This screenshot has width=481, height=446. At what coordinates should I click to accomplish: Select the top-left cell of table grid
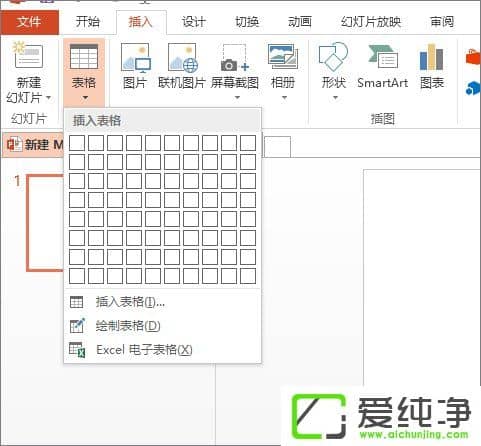pyautogui.click(x=77, y=143)
